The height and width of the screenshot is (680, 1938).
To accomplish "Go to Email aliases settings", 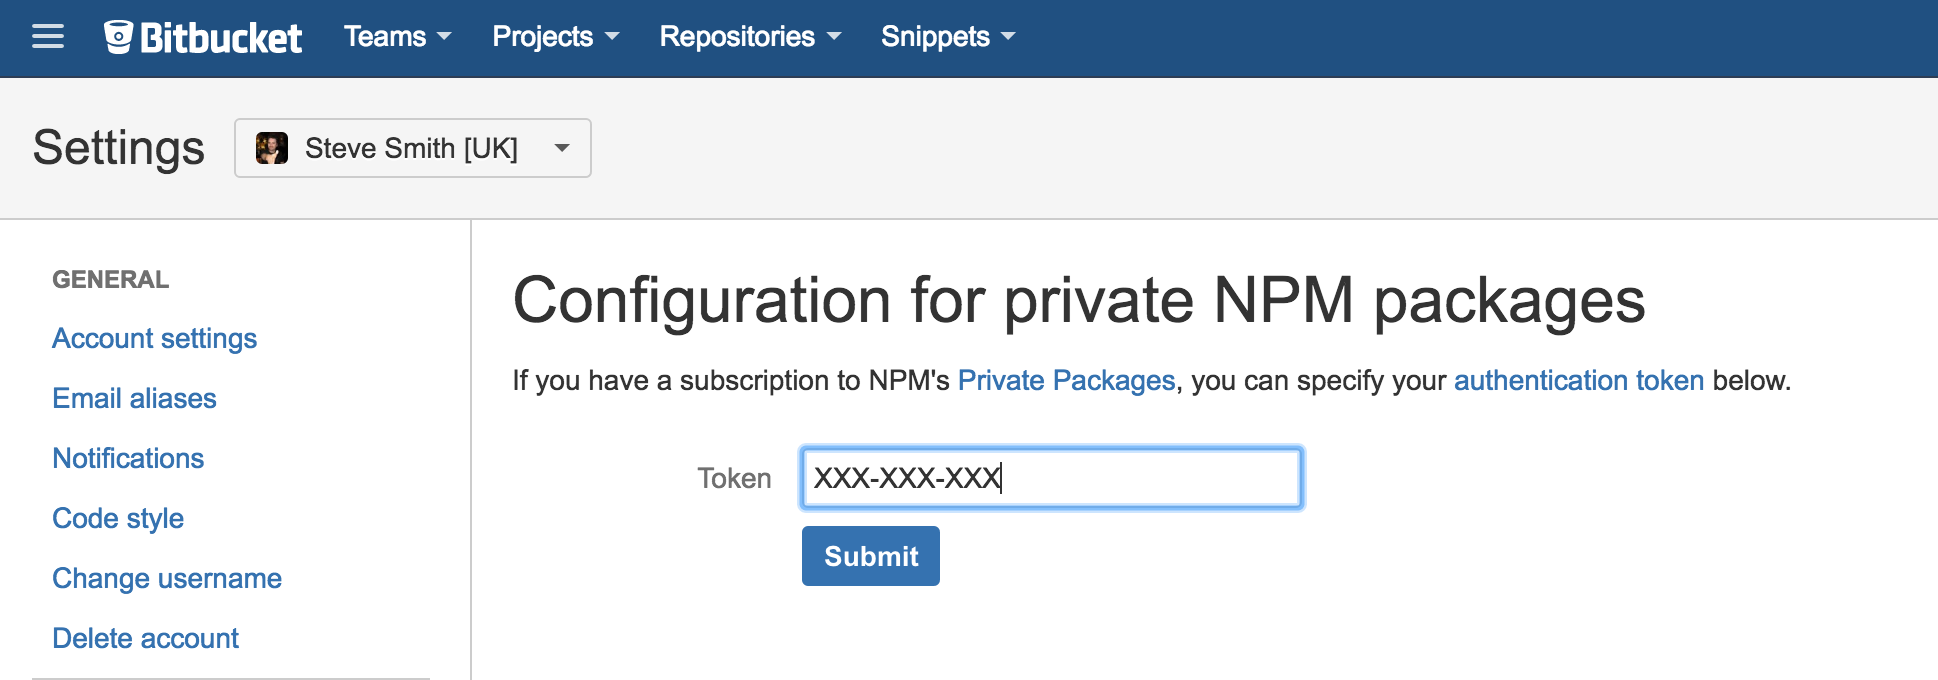I will tap(134, 399).
